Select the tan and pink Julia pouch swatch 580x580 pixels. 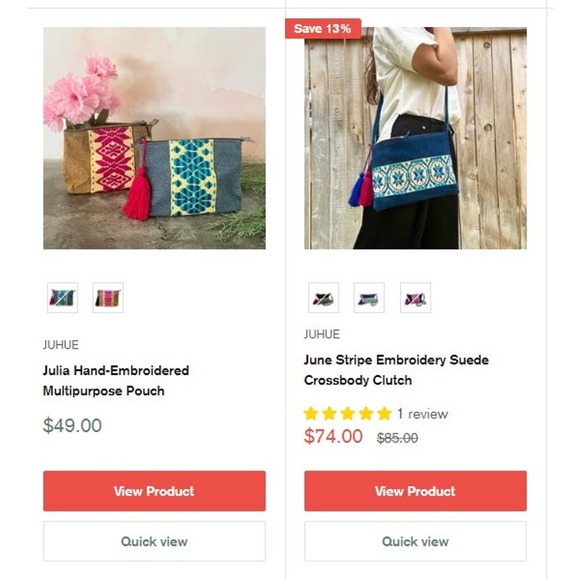click(108, 298)
